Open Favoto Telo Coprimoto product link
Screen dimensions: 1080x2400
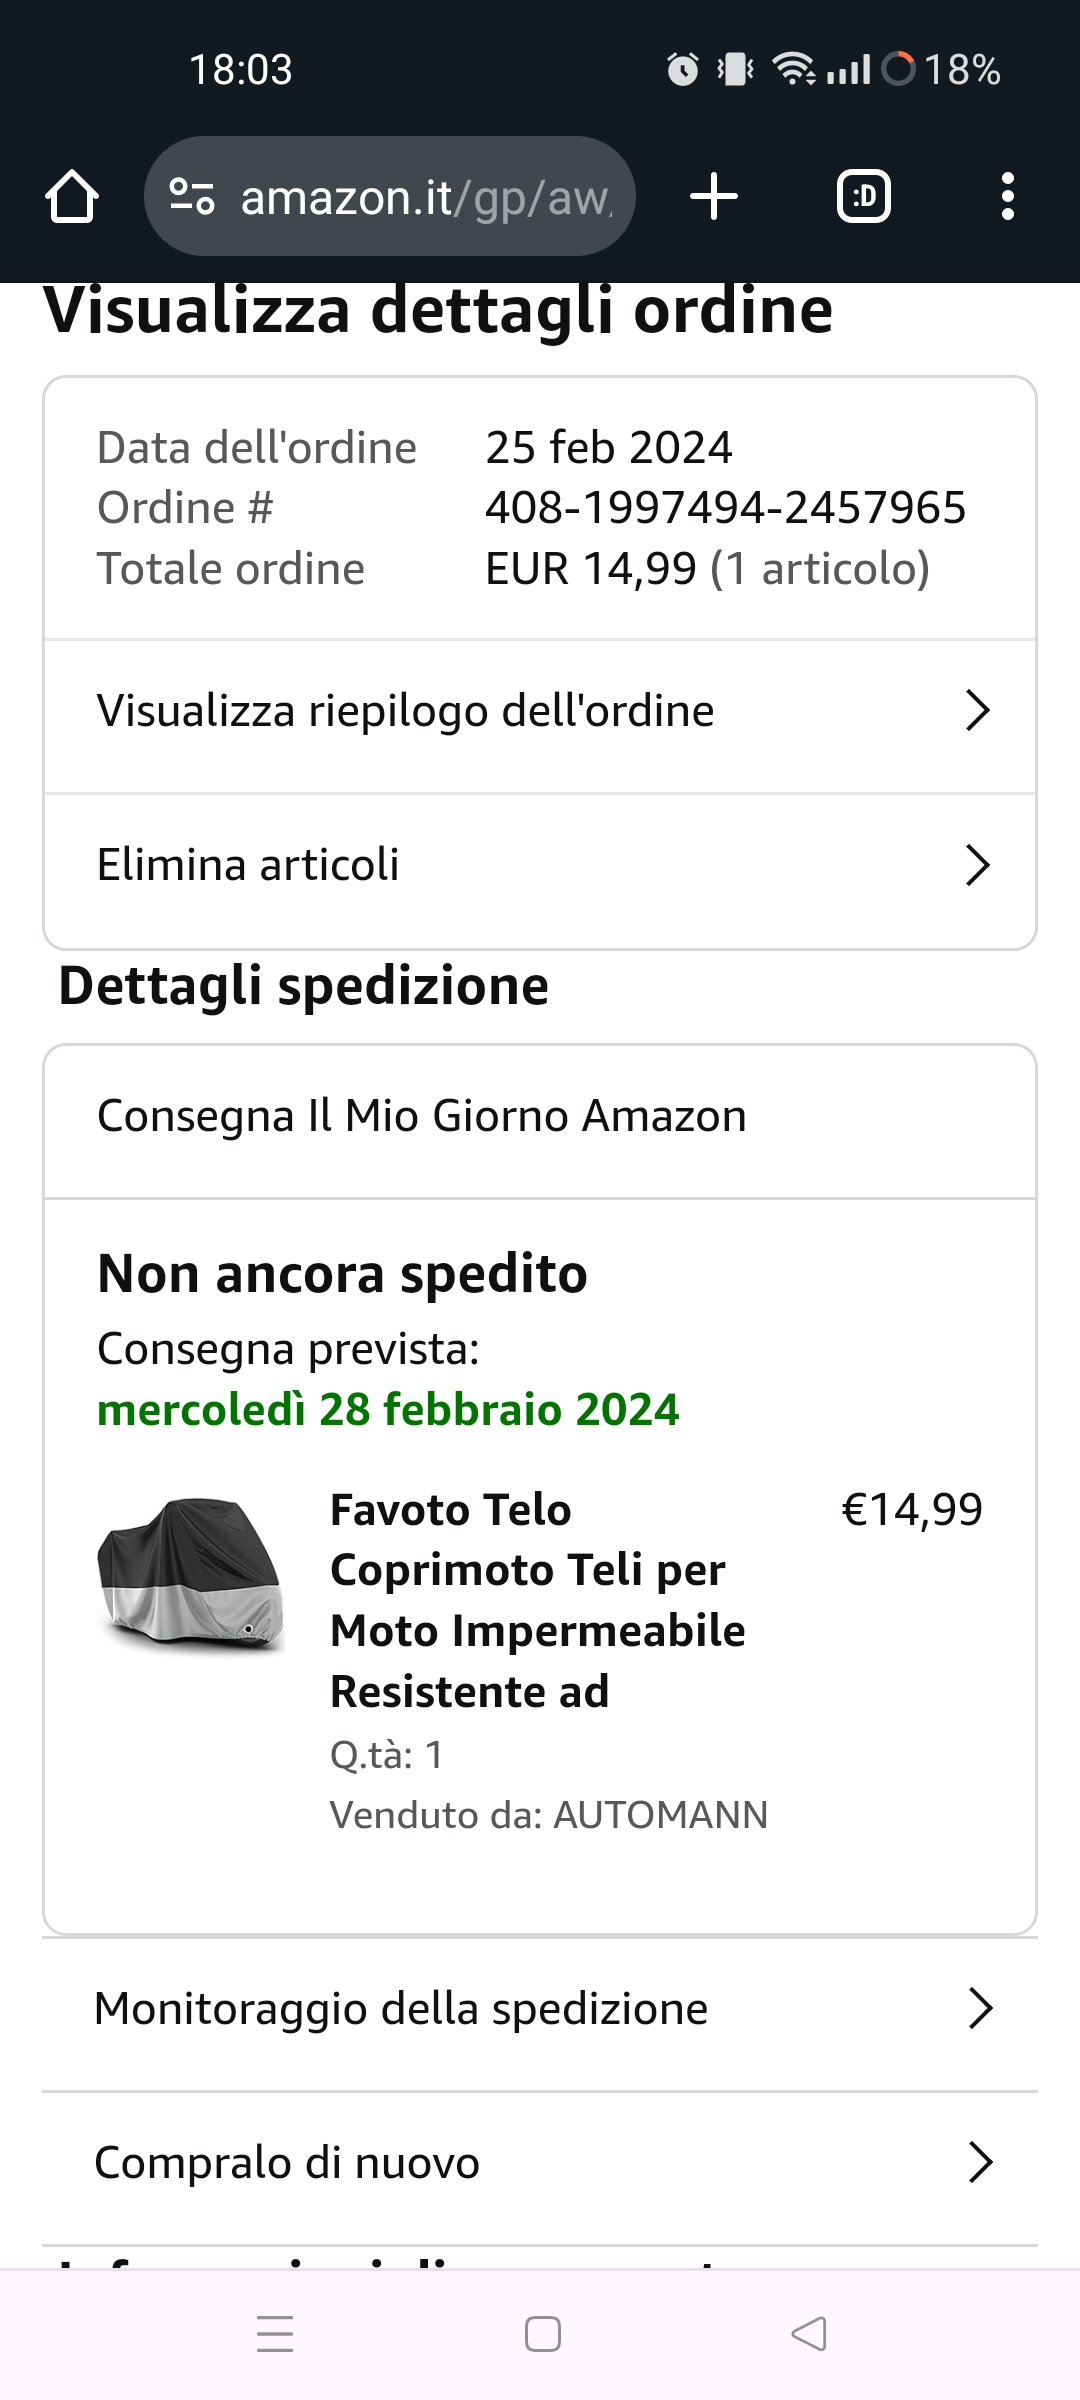coord(537,1600)
